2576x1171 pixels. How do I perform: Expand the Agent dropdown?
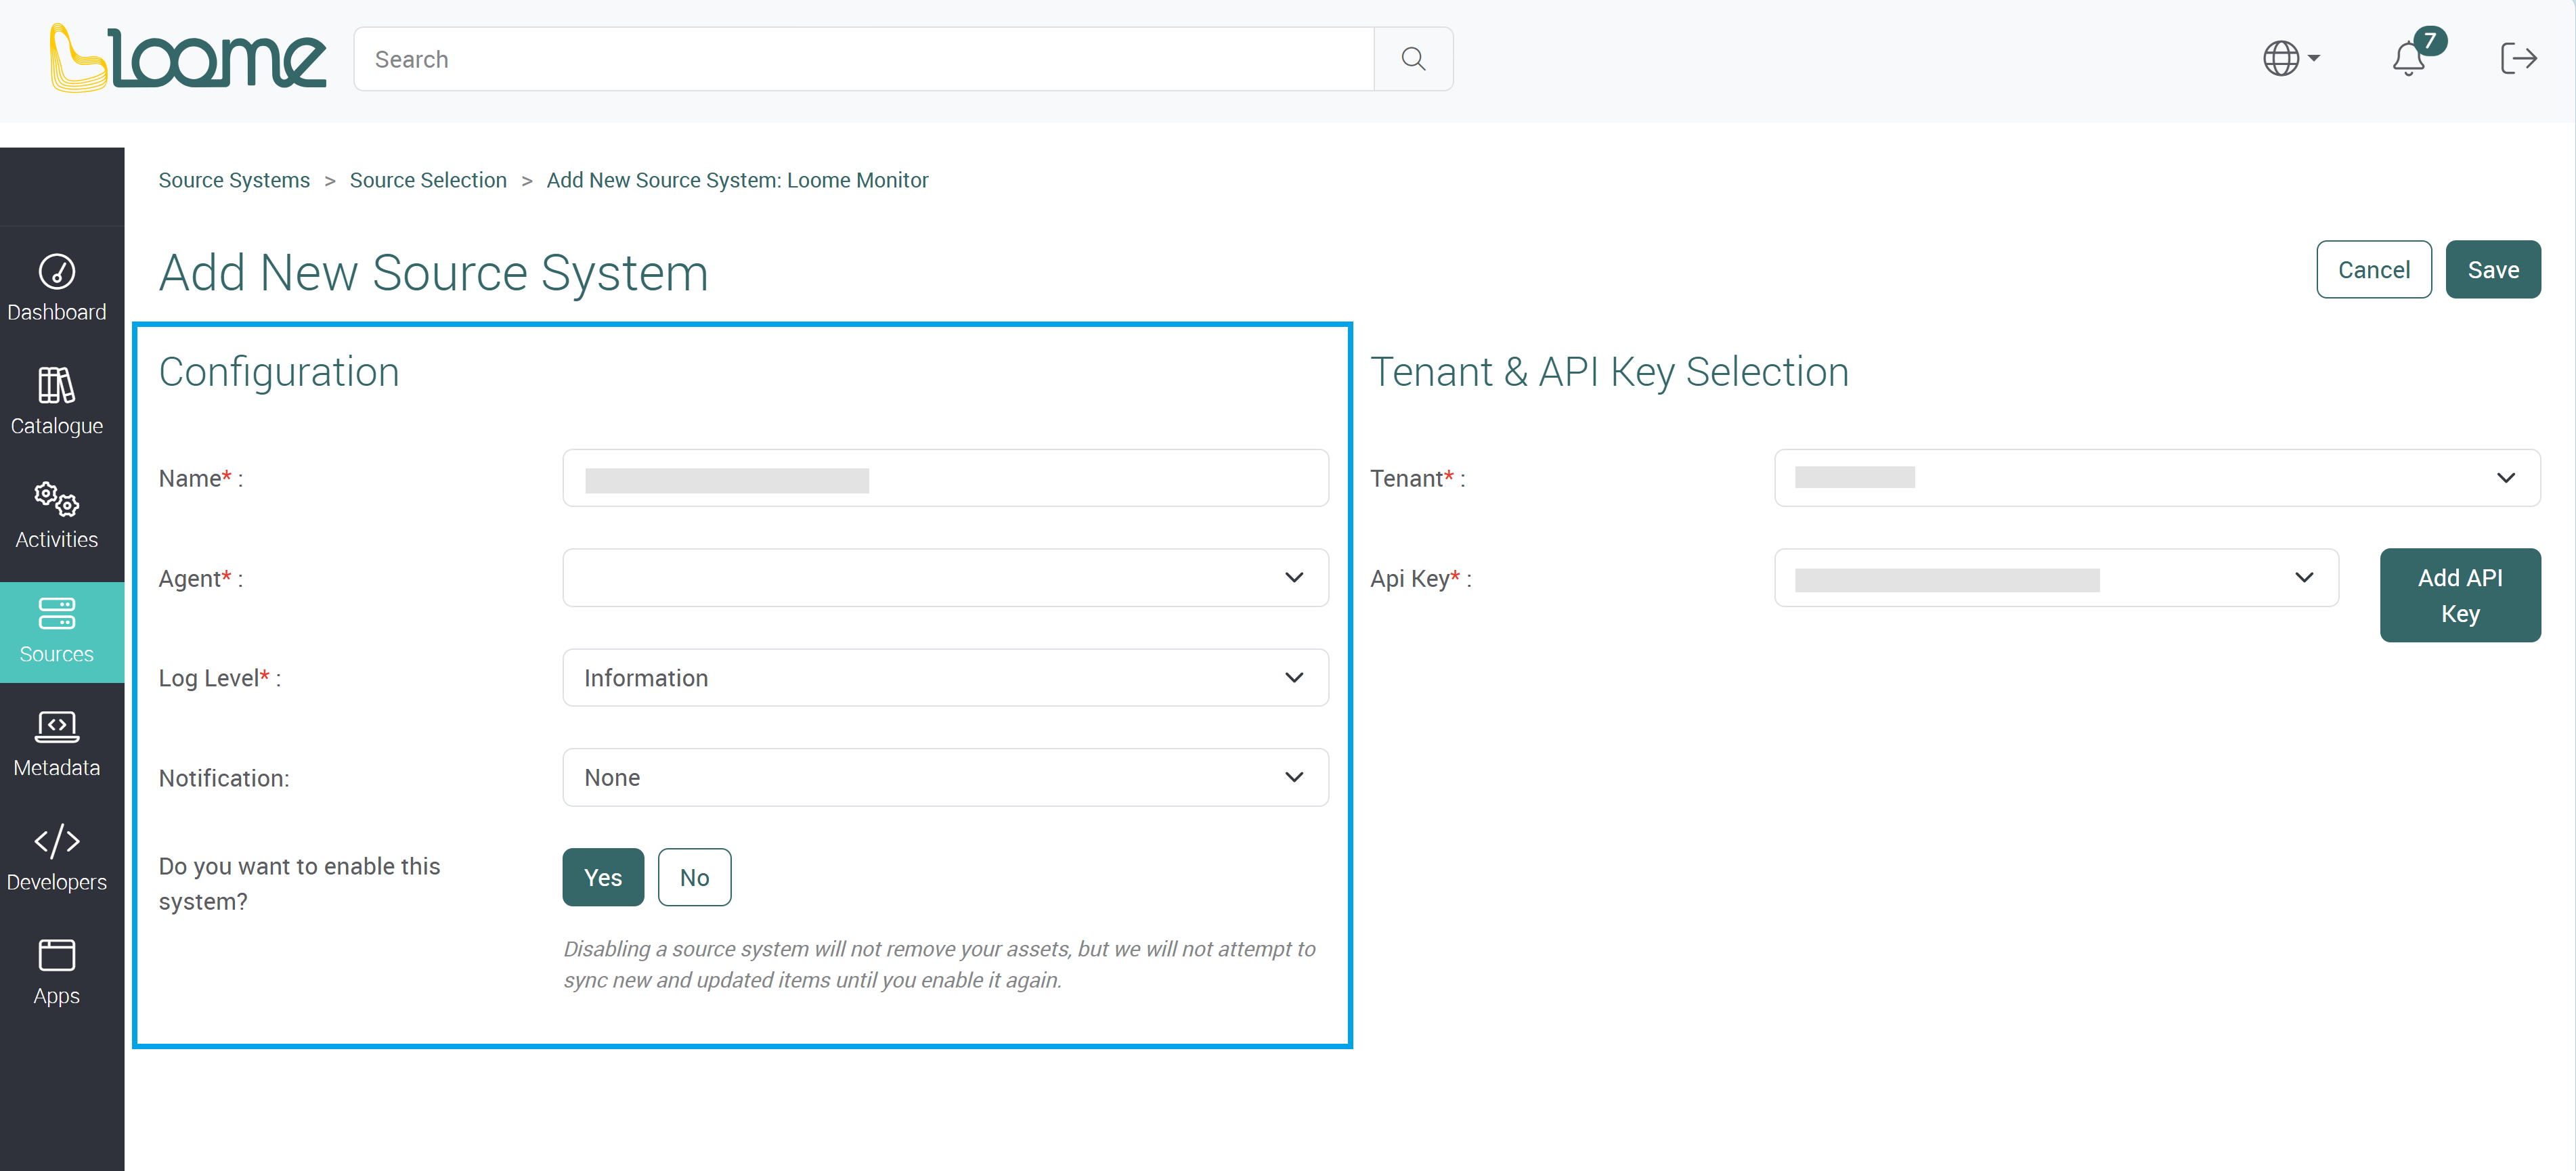pyautogui.click(x=945, y=577)
